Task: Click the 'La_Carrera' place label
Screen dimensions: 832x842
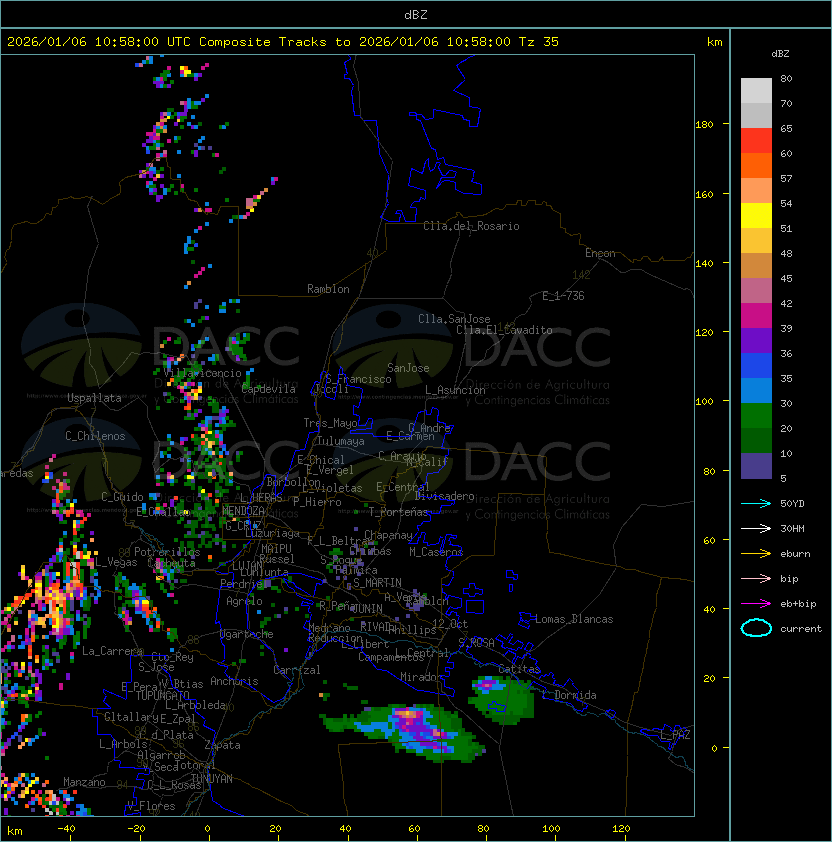Action: (x=113, y=651)
